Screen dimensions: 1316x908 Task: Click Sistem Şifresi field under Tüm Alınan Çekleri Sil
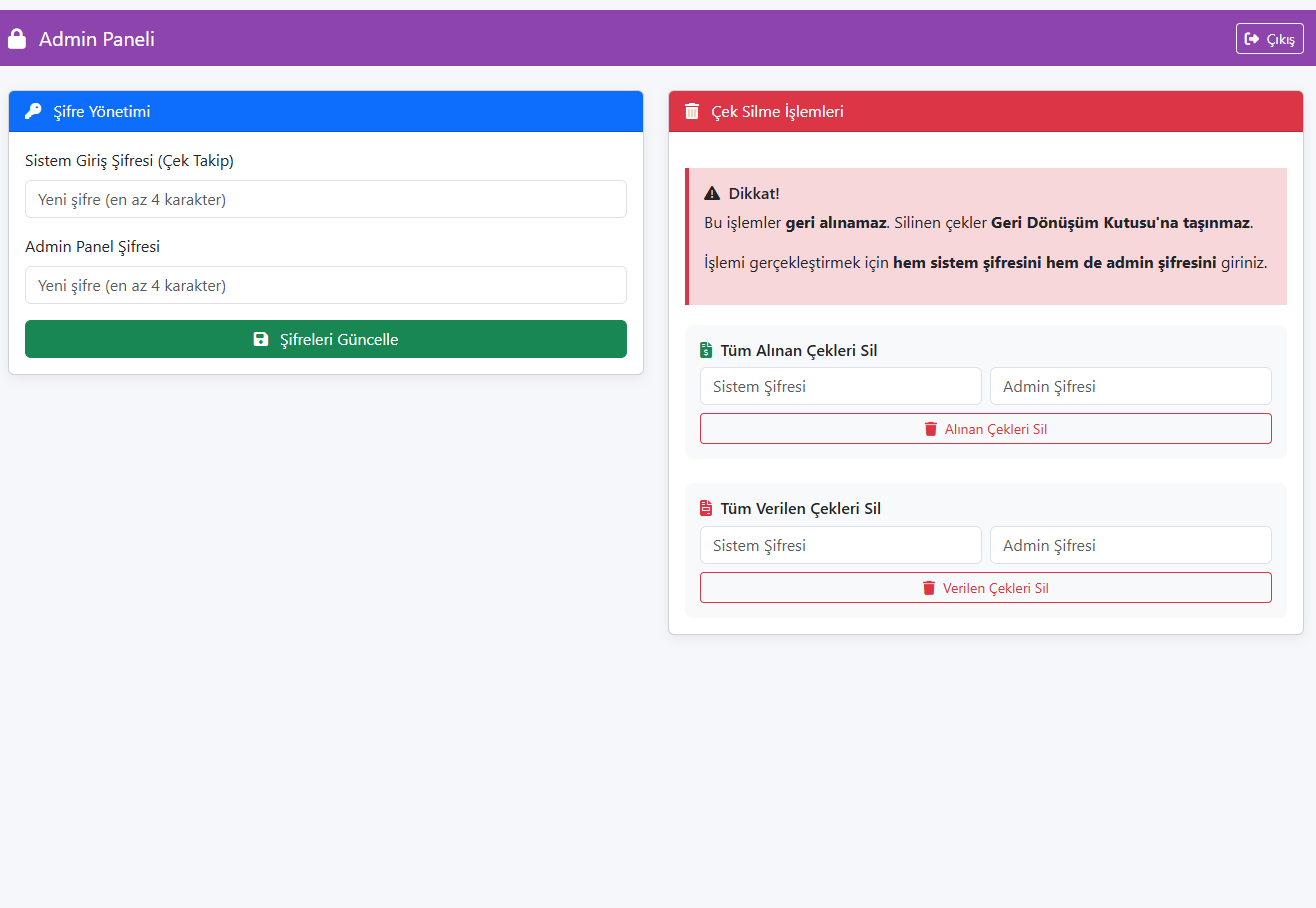pos(840,386)
